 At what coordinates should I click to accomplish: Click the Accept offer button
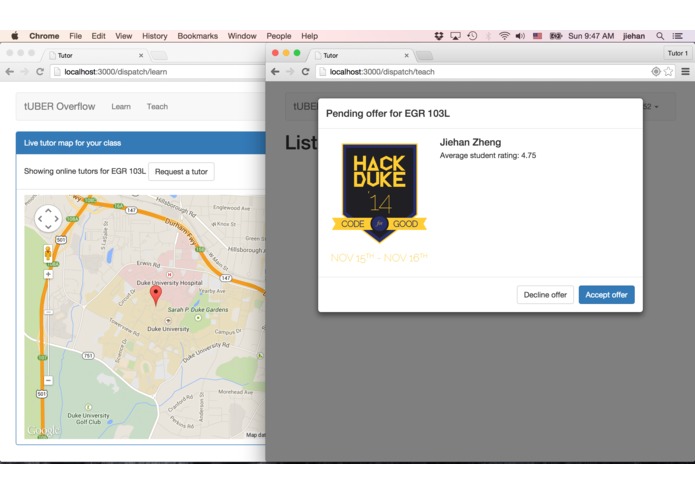pos(606,295)
